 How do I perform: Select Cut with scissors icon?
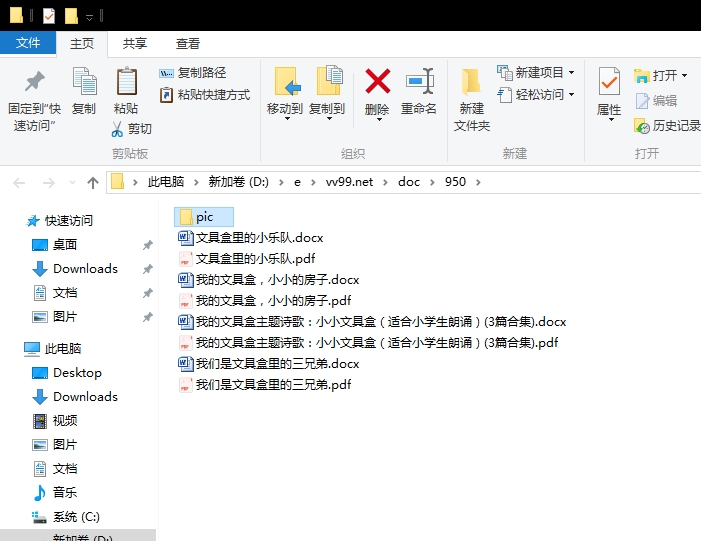(x=131, y=129)
